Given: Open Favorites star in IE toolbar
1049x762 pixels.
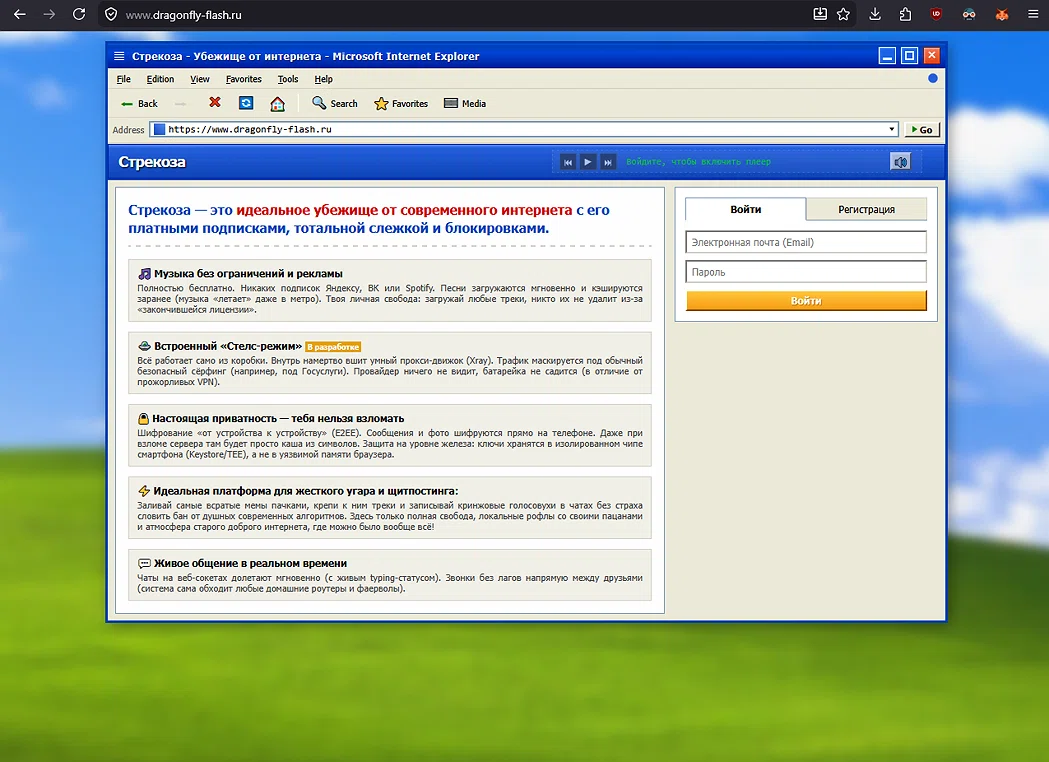Looking at the screenshot, I should click(x=401, y=104).
